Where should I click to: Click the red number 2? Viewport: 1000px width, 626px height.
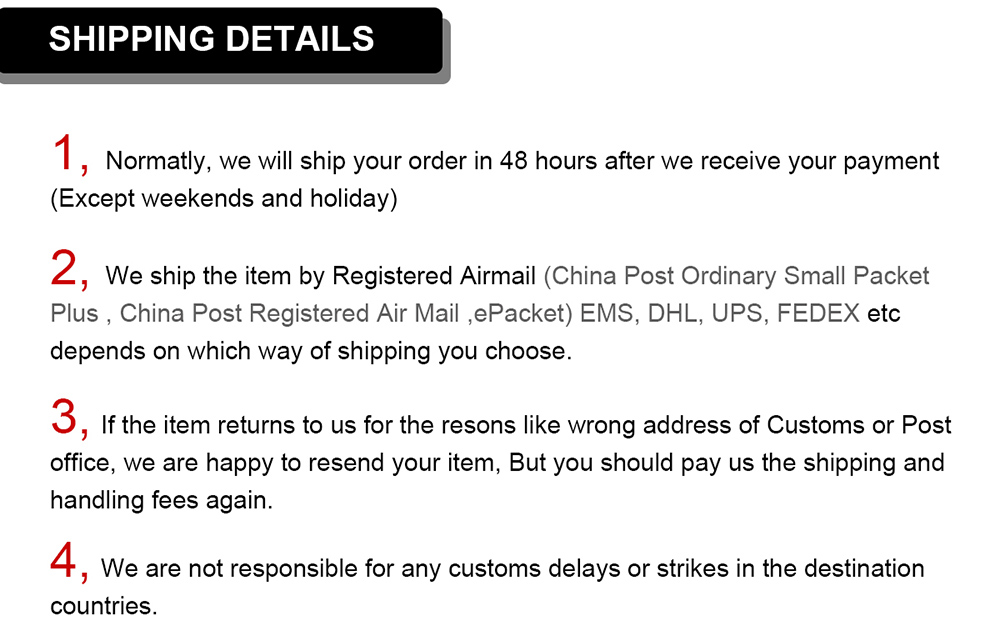[65, 269]
